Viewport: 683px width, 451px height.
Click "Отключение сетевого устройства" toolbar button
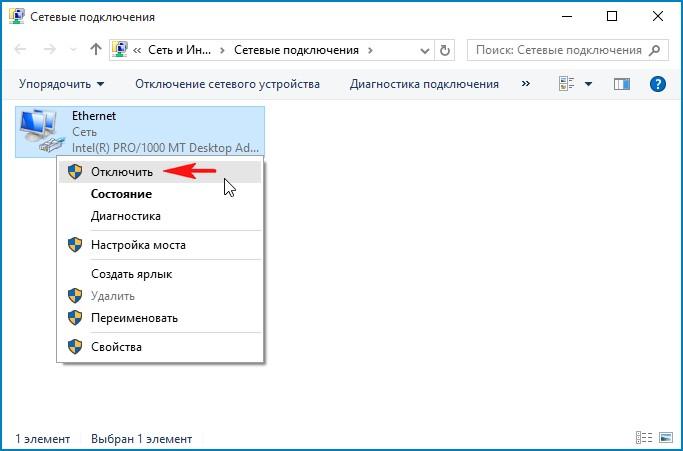(227, 84)
